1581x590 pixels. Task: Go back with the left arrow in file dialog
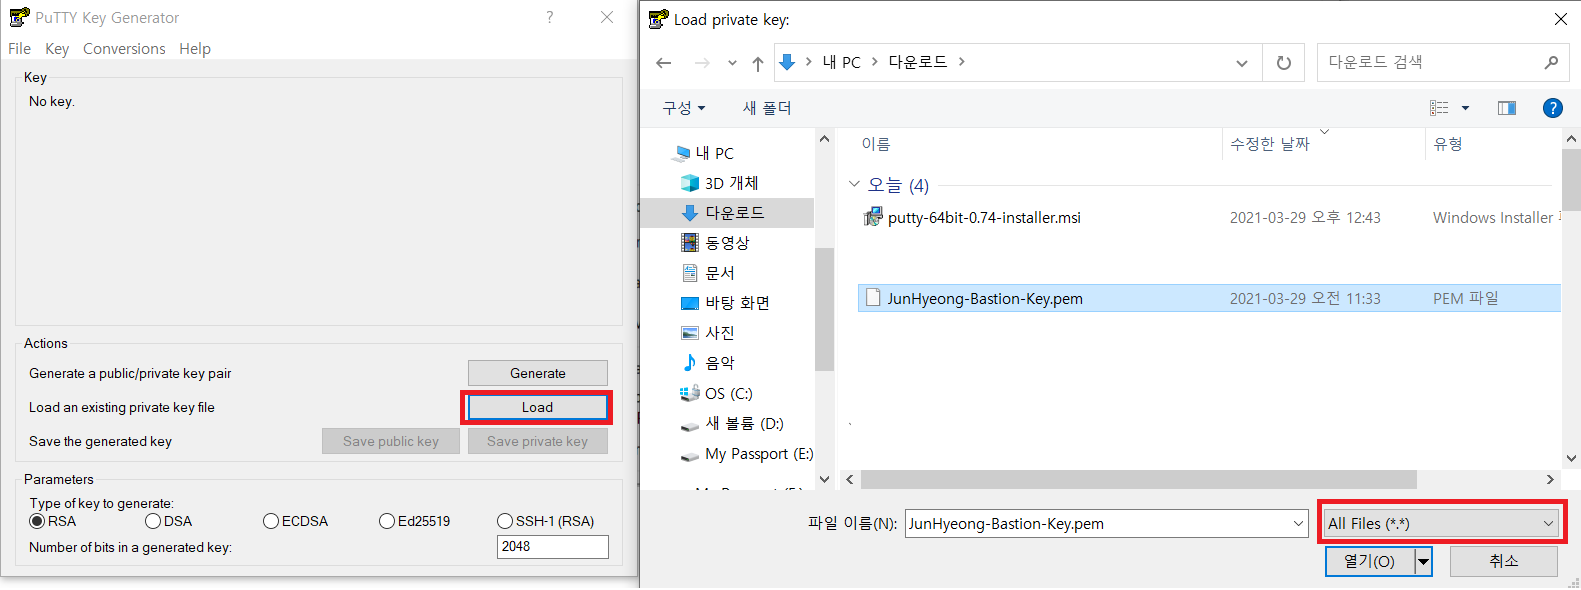point(664,63)
